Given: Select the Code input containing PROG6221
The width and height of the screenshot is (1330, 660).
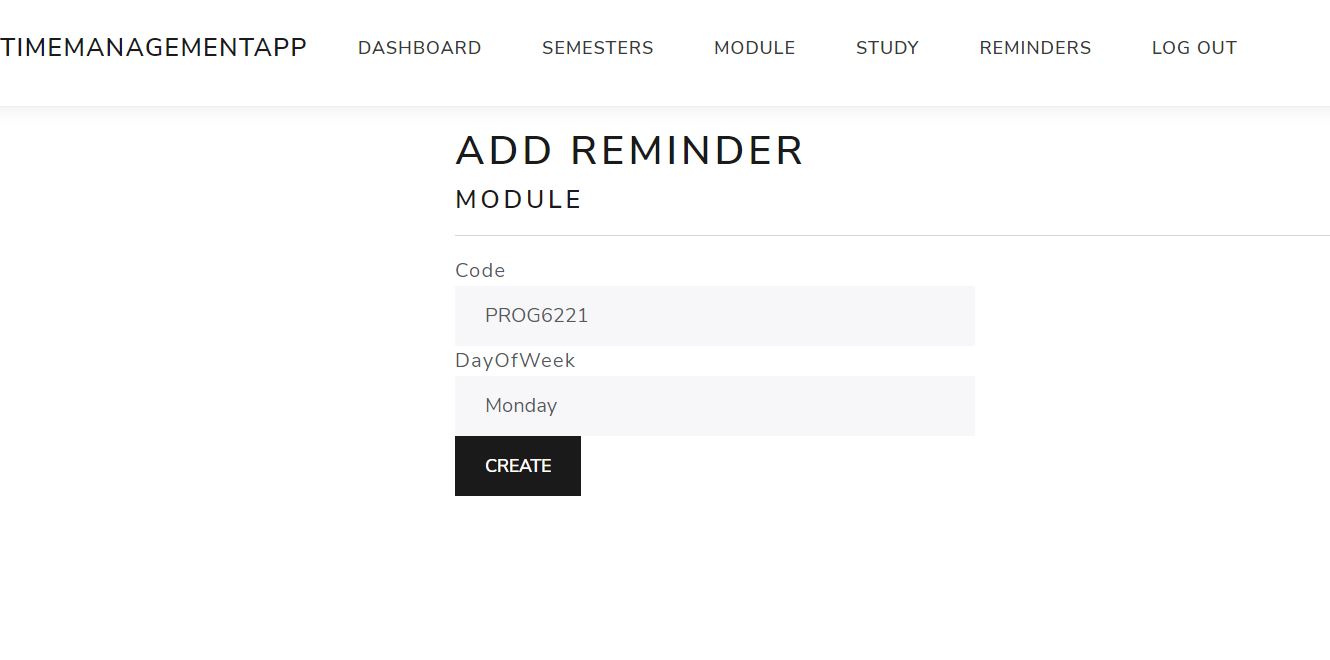Looking at the screenshot, I should [x=714, y=315].
